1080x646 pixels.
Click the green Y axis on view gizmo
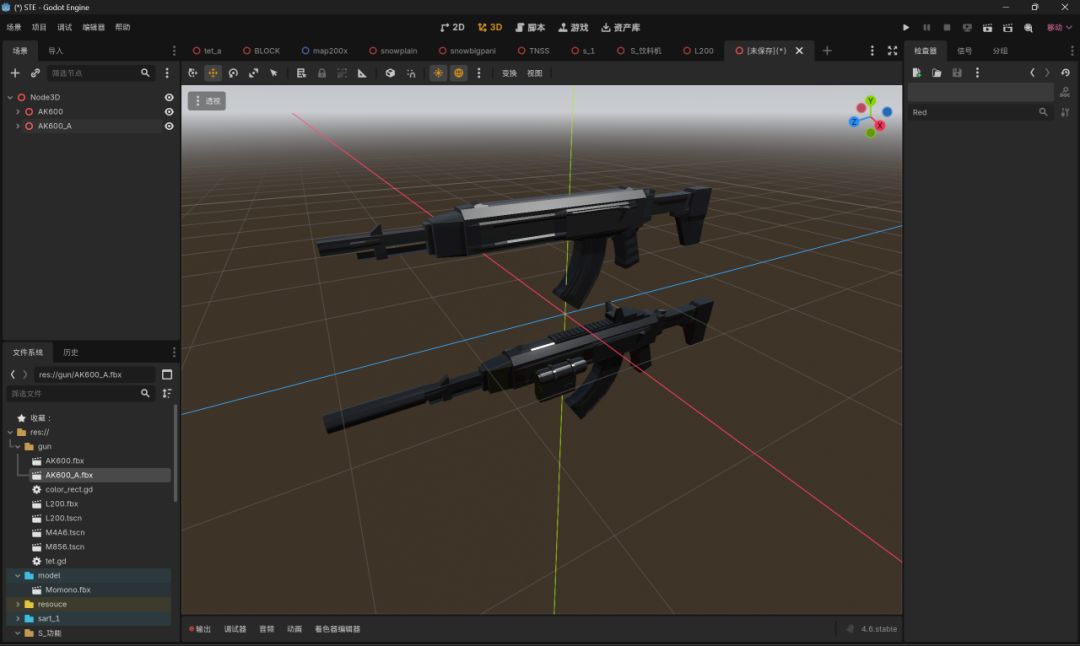[x=871, y=101]
